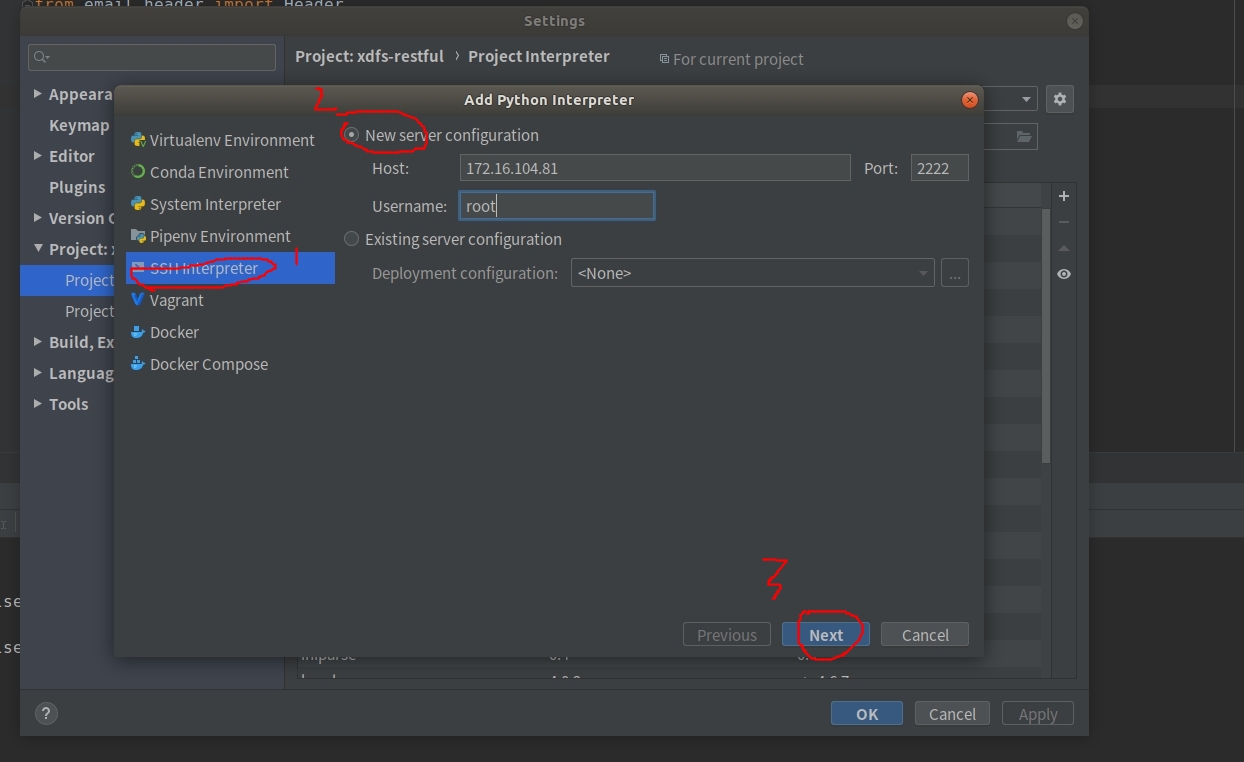This screenshot has width=1244, height=762.
Task: Click plus icon to add package
Action: coord(1064,196)
